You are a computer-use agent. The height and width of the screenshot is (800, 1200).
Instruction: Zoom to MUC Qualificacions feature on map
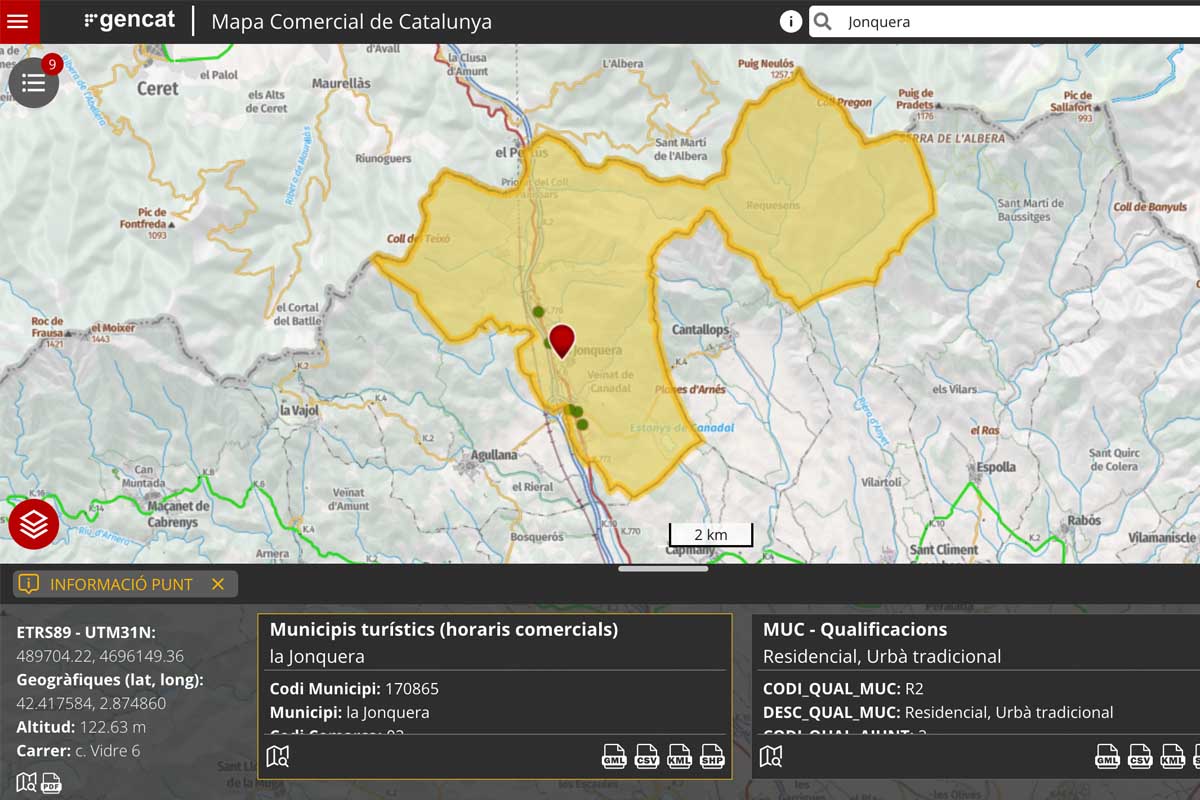point(770,756)
